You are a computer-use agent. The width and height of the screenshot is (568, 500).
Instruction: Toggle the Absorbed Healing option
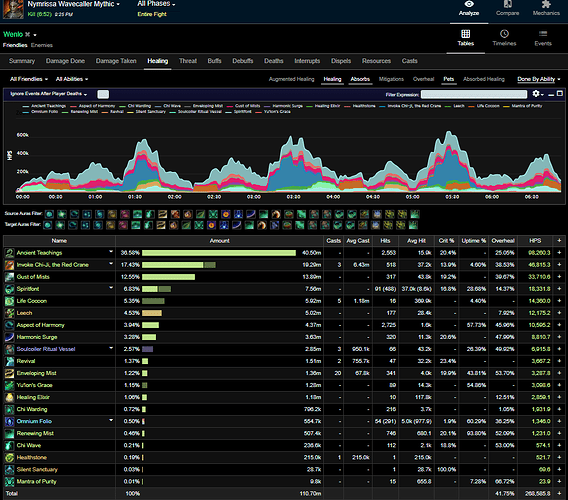tap(484, 79)
